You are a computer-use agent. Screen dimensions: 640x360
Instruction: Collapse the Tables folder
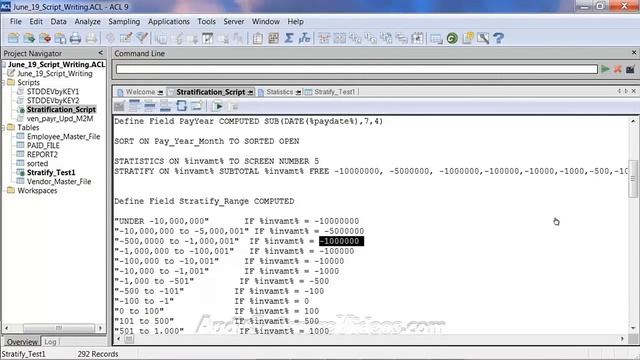click(x=4, y=128)
